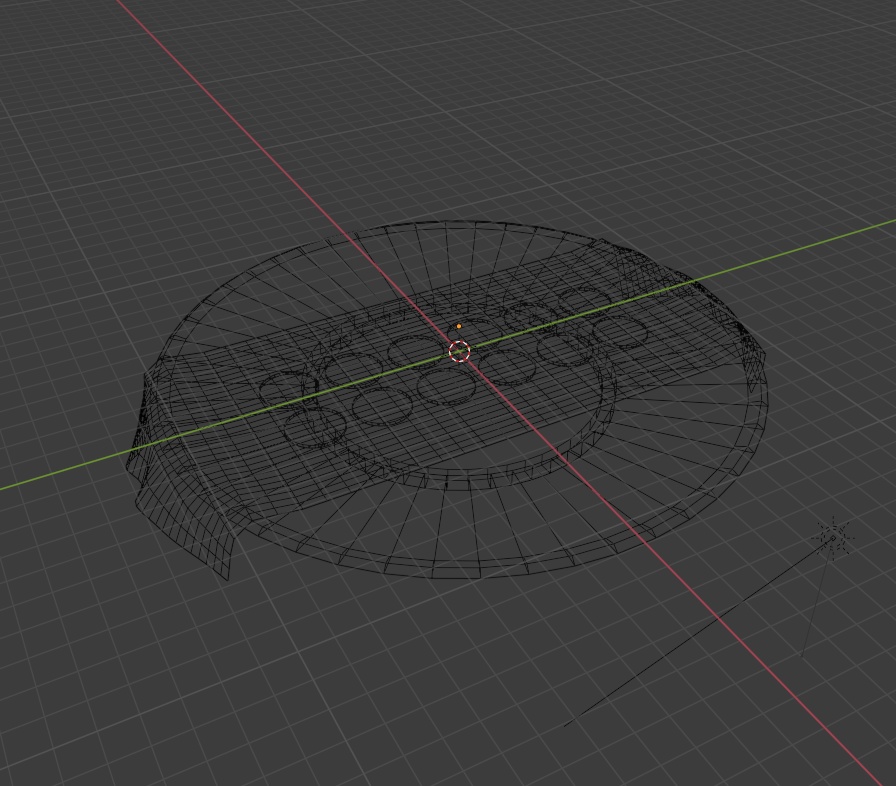Image resolution: width=896 pixels, height=786 pixels.
Task: Click the red-white 3D cursor circle
Action: (459, 351)
